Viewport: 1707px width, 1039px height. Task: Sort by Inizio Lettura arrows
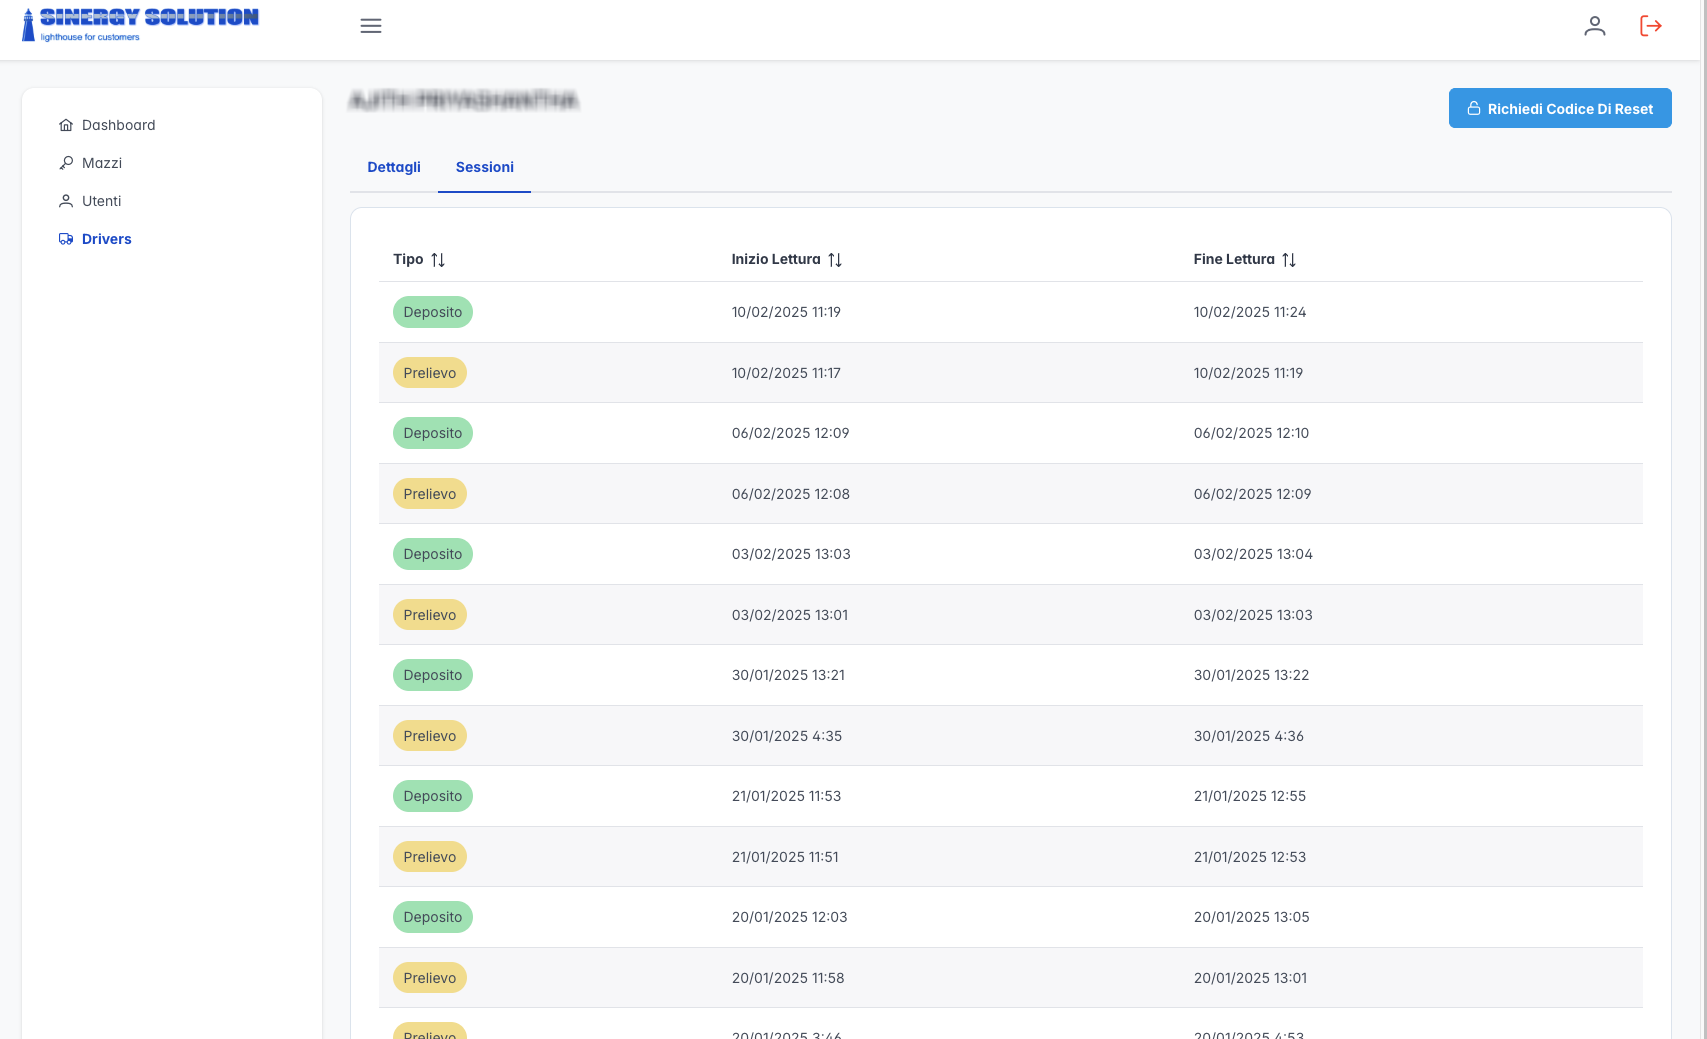[835, 260]
